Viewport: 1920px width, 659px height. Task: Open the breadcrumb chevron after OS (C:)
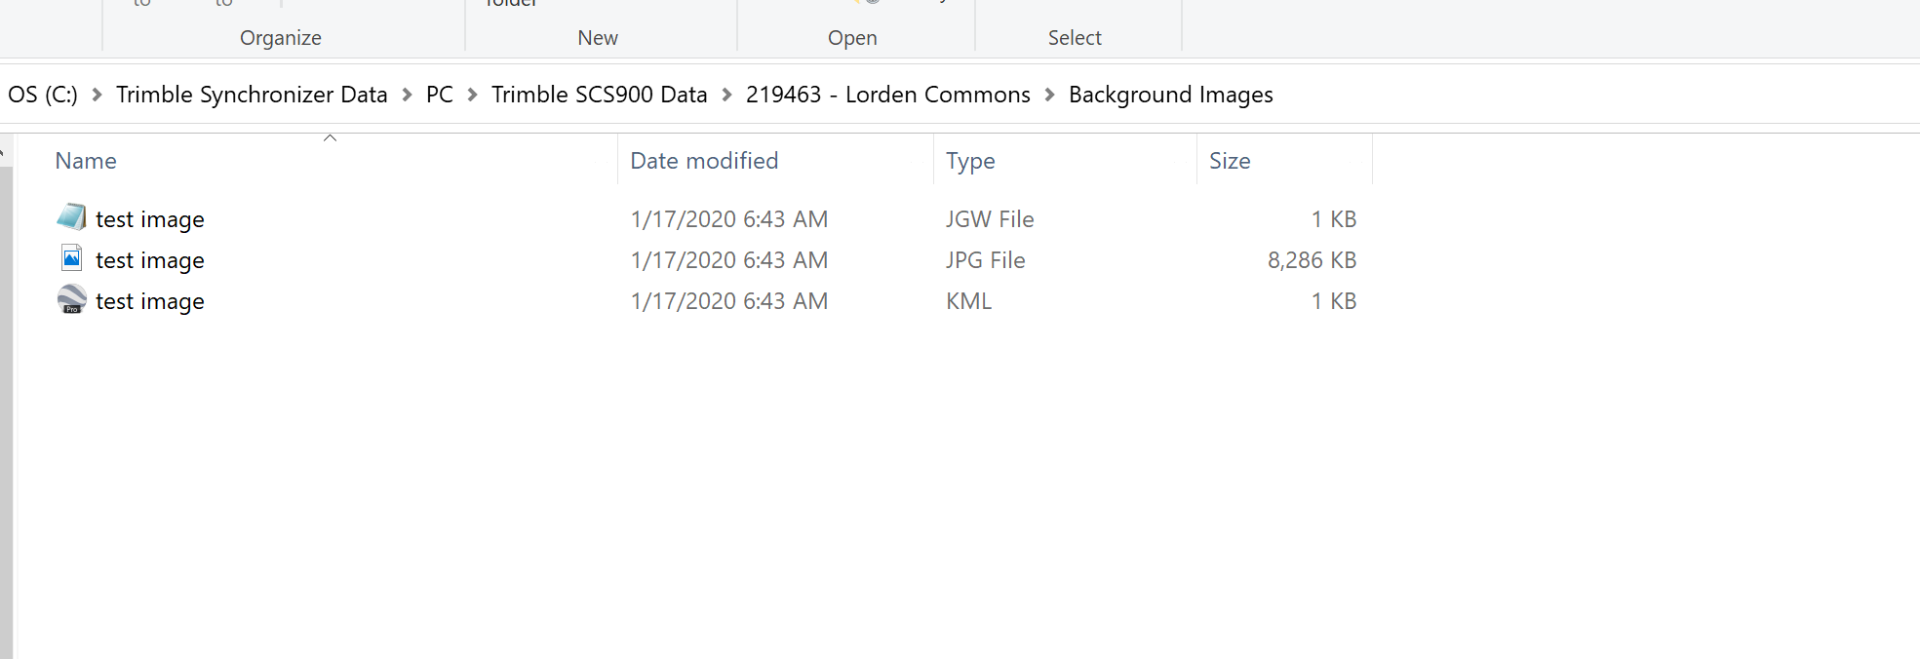[x=95, y=94]
